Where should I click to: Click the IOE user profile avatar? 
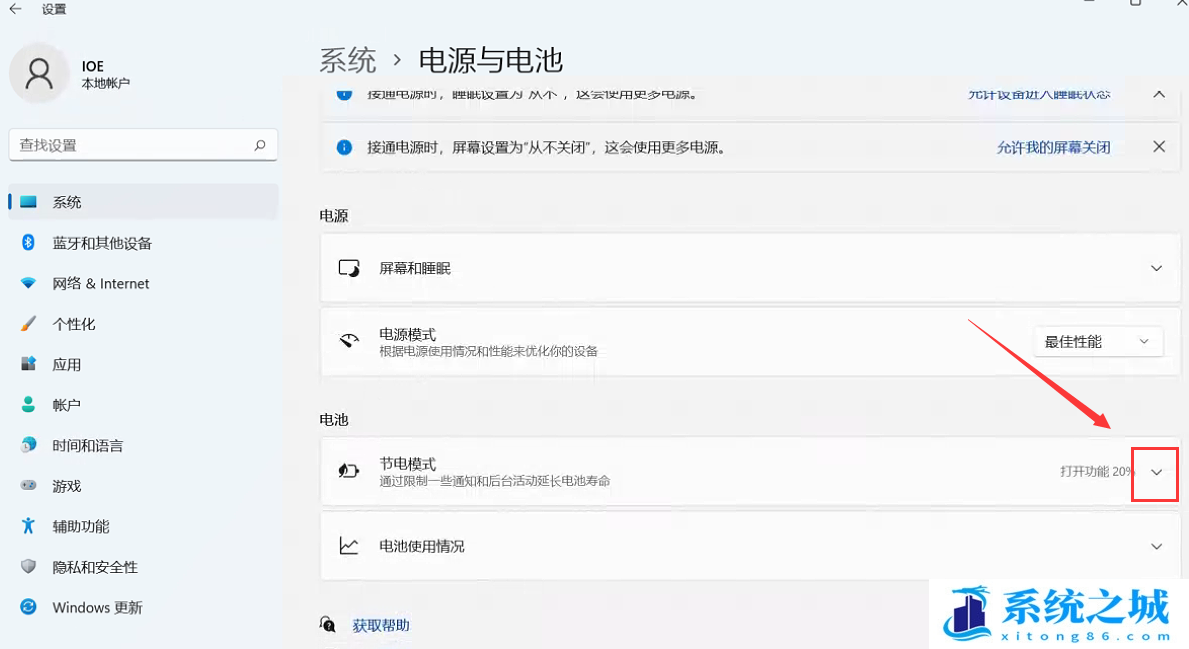(39, 73)
